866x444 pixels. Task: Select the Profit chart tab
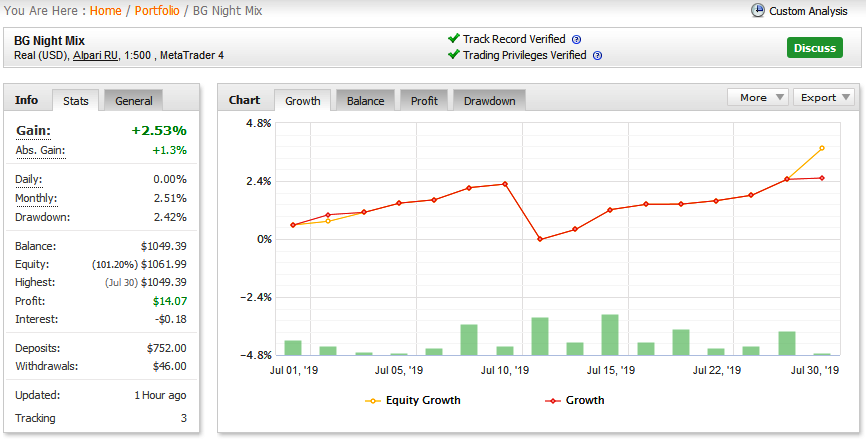424,101
